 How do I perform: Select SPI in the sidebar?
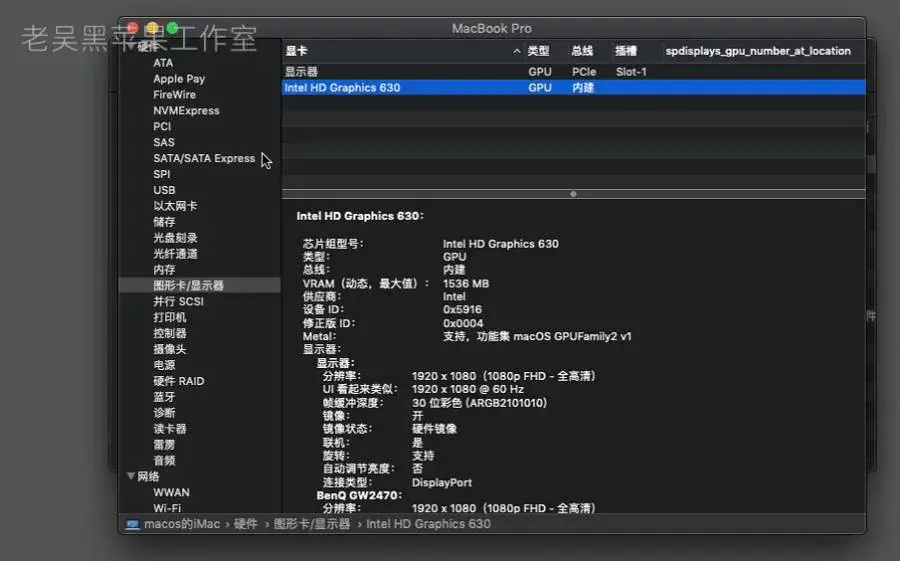tap(161, 174)
